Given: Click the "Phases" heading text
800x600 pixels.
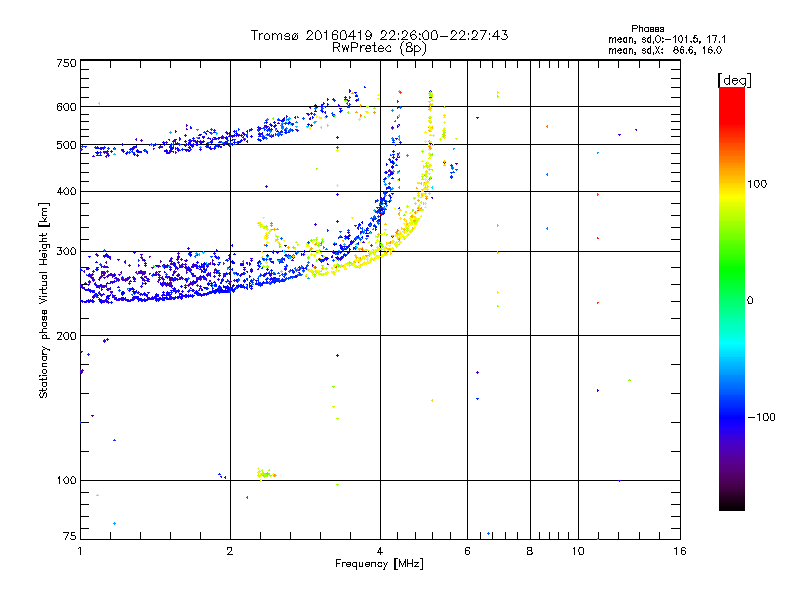Looking at the screenshot, I should 647,29.
